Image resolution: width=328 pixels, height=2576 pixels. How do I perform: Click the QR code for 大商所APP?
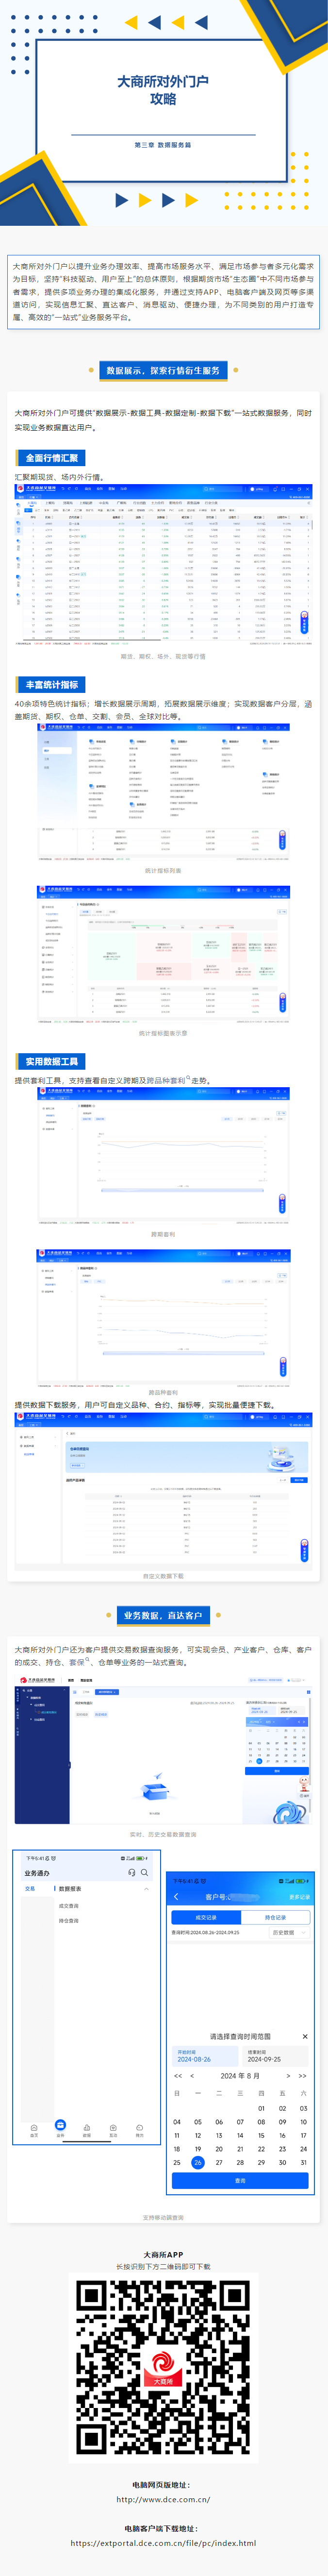pyautogui.click(x=163, y=2368)
